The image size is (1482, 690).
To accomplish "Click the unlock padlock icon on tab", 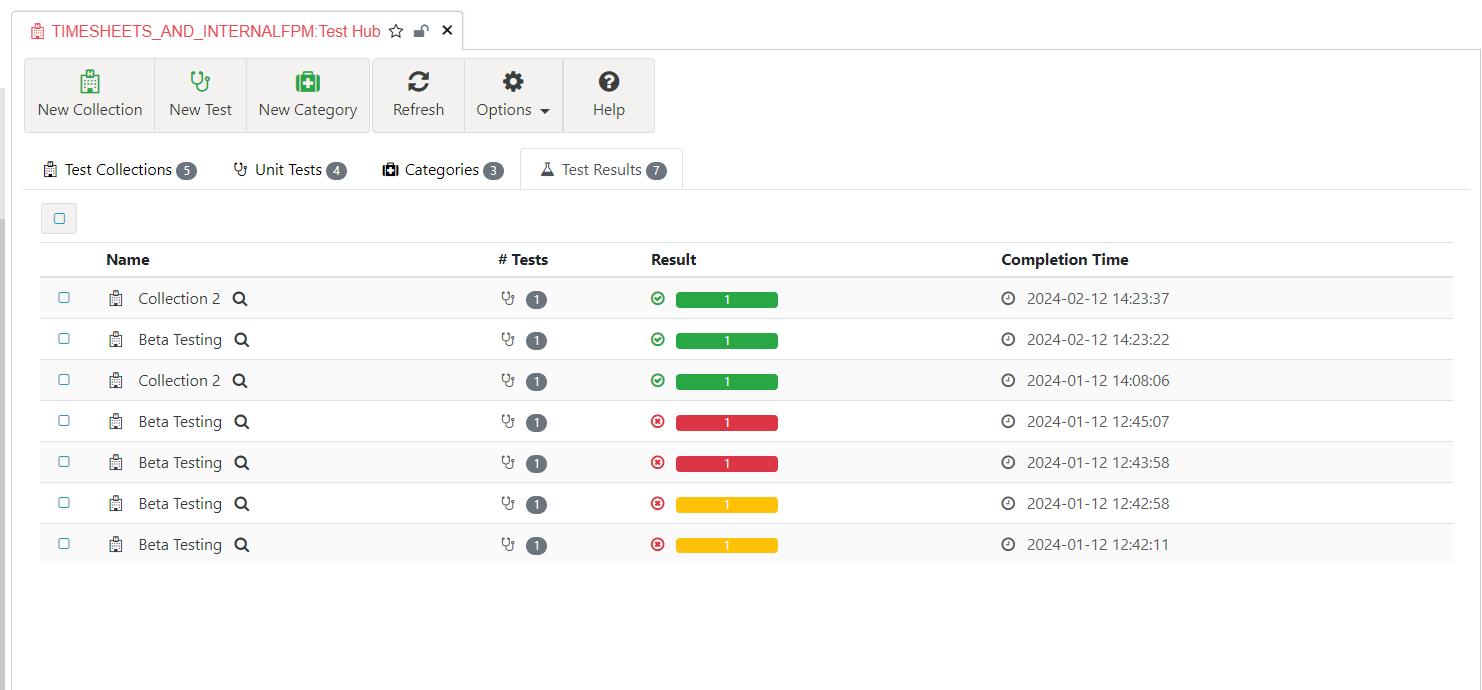I will [x=421, y=31].
